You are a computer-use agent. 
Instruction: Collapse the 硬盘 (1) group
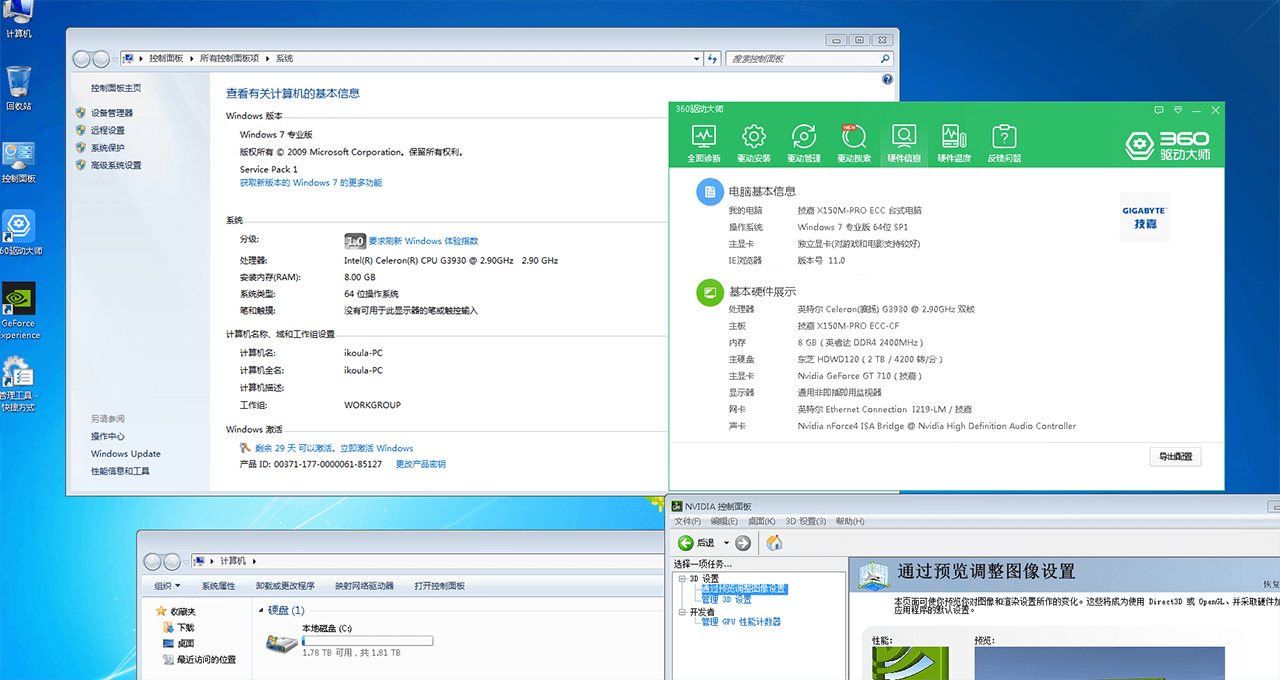(x=262, y=610)
